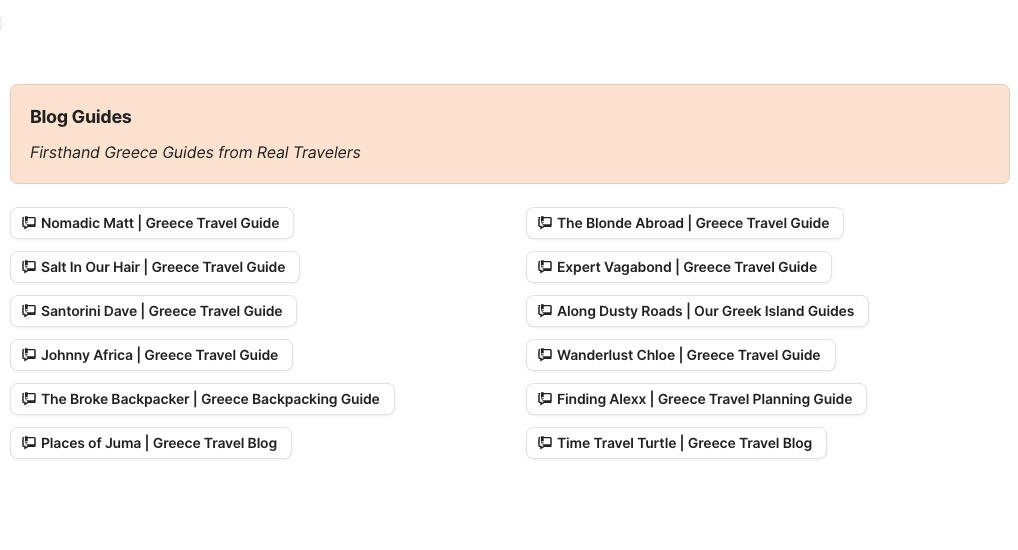Open Salt In Our Hair travel guide
The height and width of the screenshot is (550, 1018).
(x=163, y=267)
